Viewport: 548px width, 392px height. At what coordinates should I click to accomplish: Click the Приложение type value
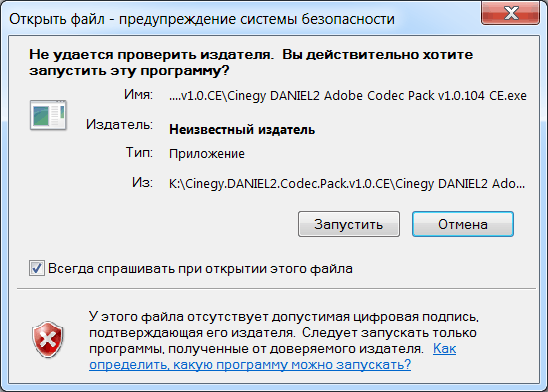[207, 154]
